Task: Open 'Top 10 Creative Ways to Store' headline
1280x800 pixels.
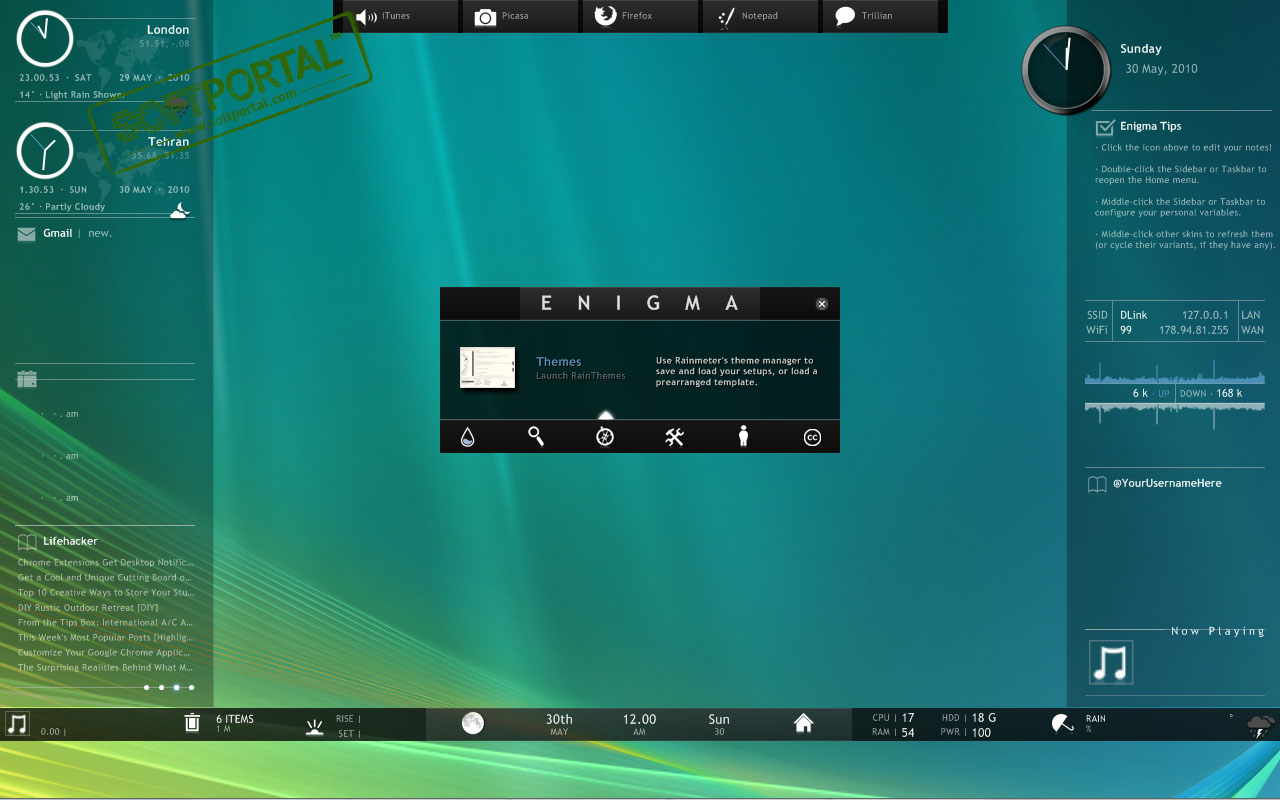Action: point(105,593)
